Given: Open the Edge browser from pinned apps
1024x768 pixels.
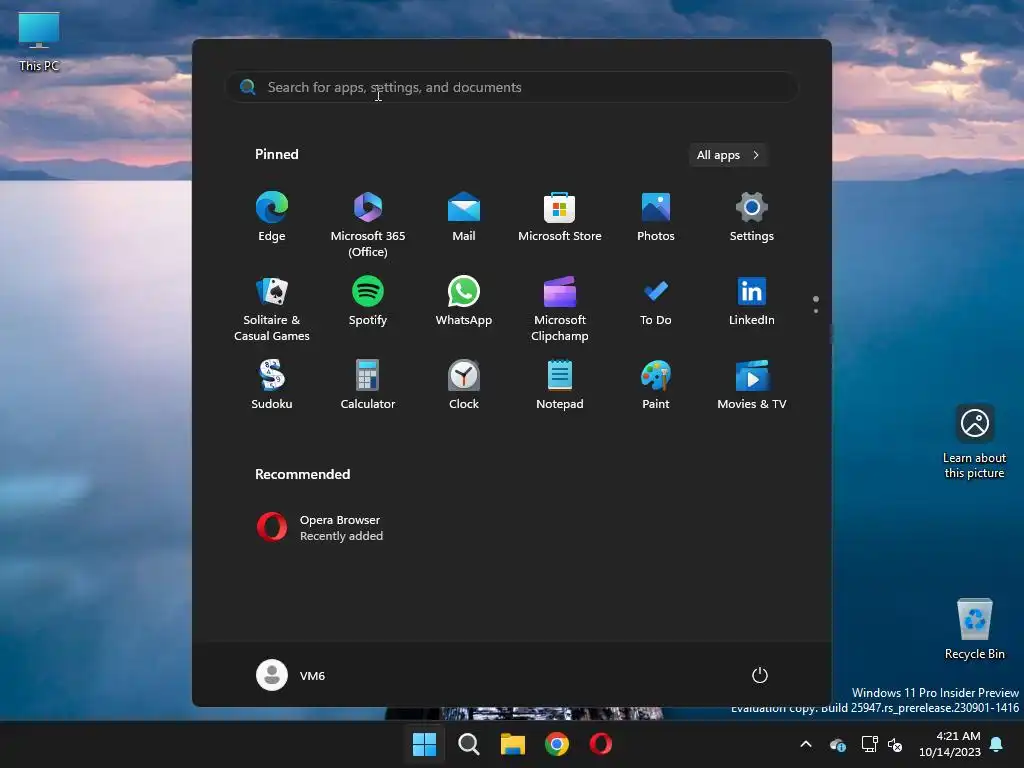Looking at the screenshot, I should 272,217.
